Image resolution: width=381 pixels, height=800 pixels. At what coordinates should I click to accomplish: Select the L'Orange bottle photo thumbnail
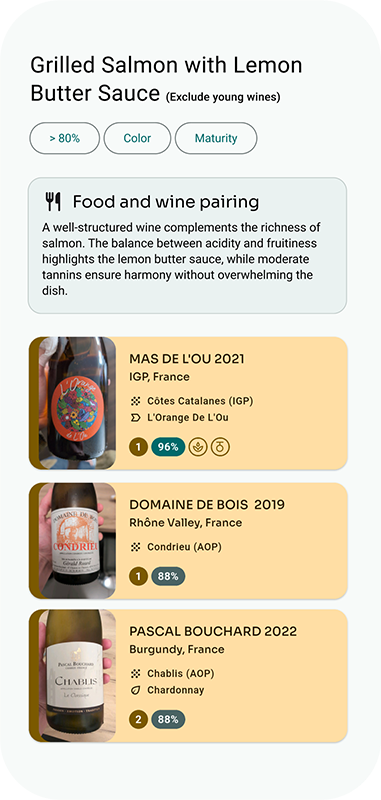(77, 403)
